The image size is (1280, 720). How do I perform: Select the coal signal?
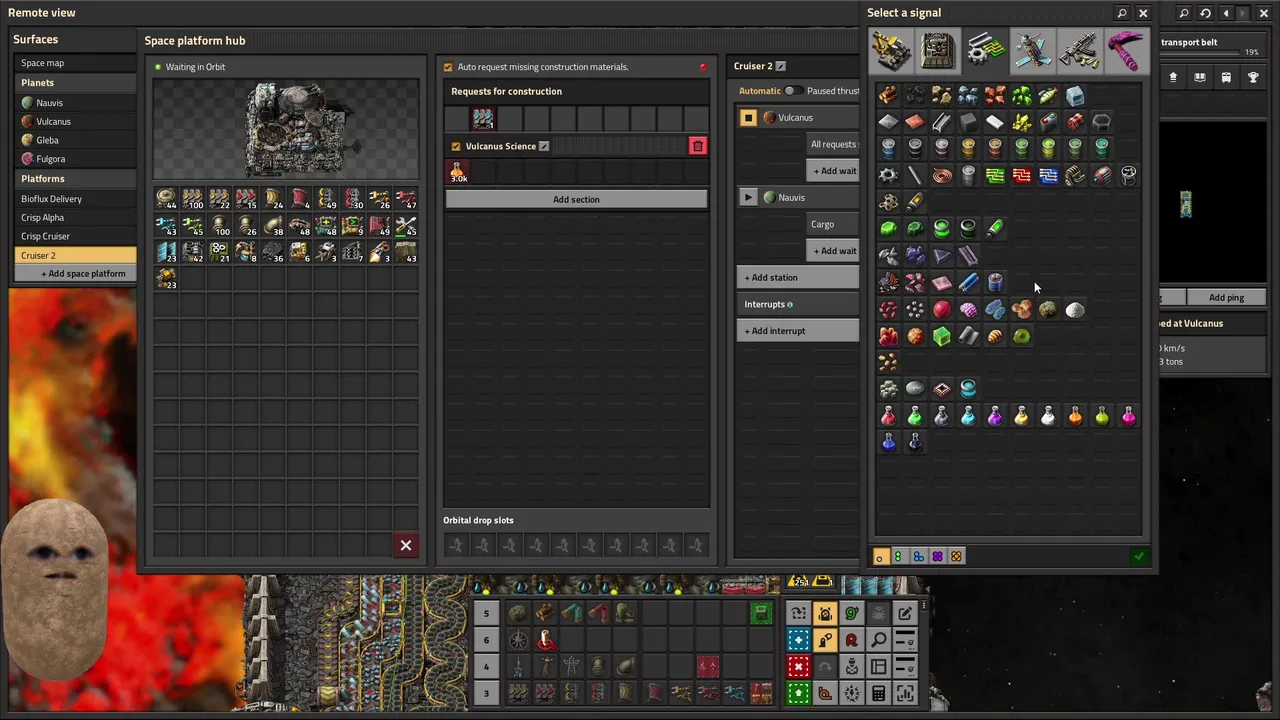[x=915, y=95]
